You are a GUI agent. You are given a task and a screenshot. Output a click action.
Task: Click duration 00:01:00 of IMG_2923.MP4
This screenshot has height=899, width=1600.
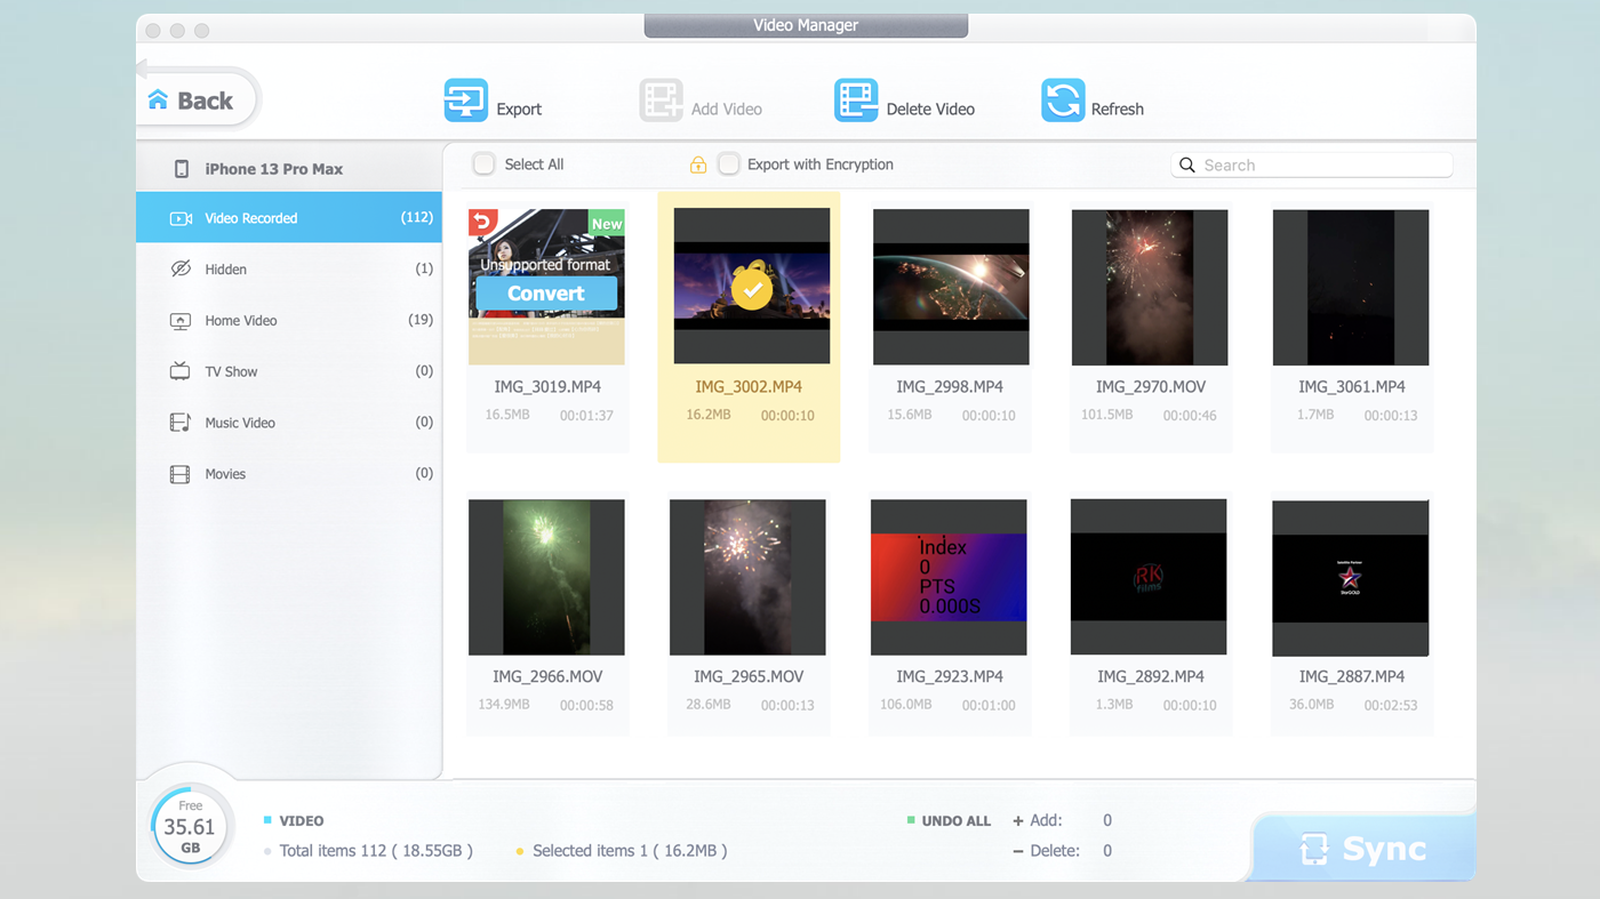point(989,705)
